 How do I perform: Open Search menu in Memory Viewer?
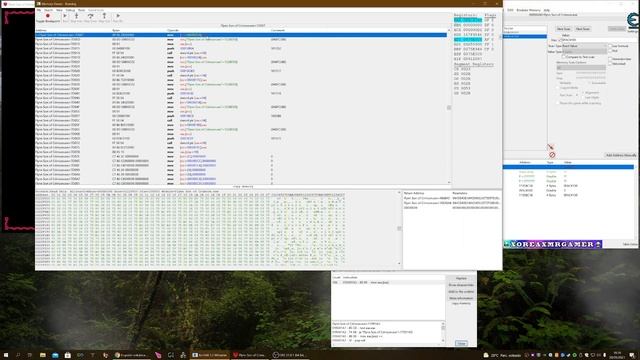coord(48,10)
